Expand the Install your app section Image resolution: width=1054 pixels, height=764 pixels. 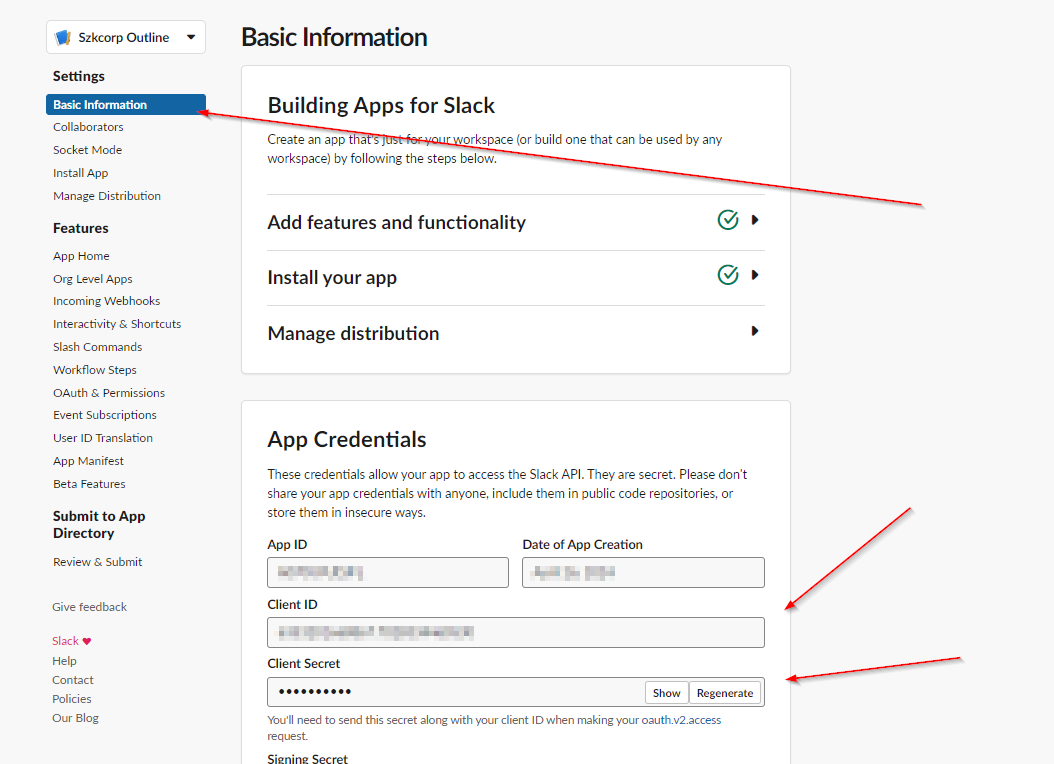click(755, 275)
